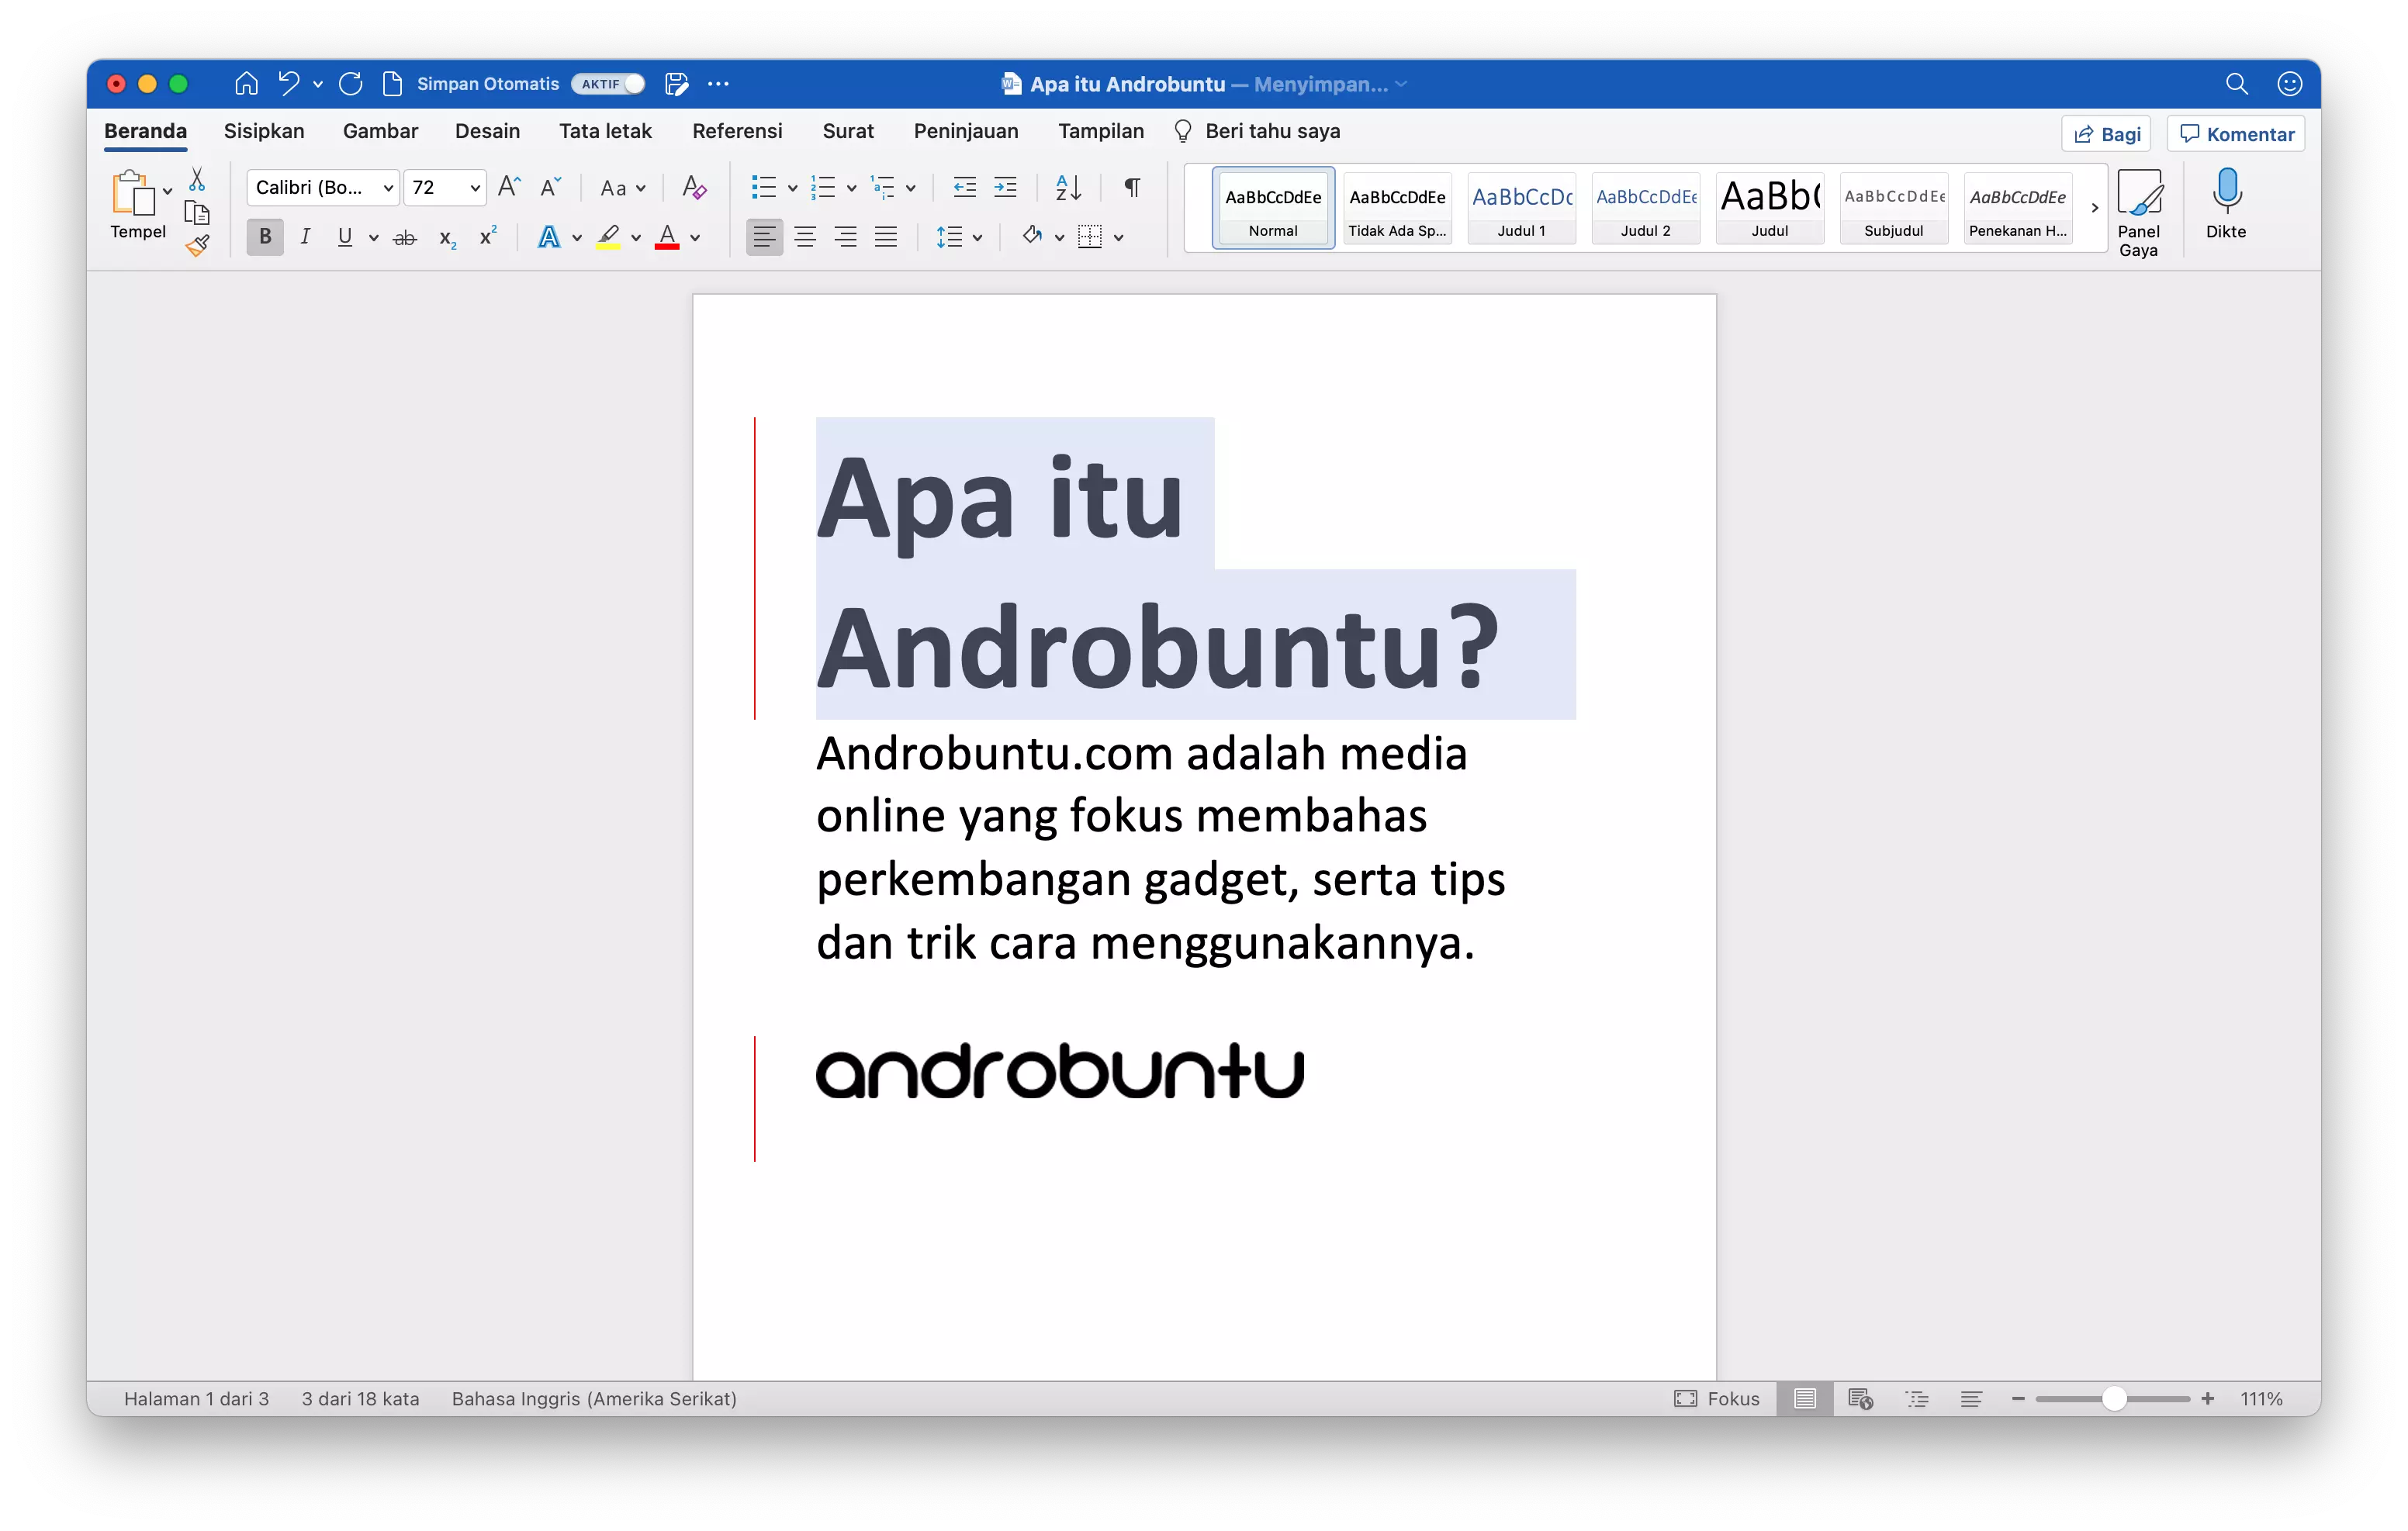The height and width of the screenshot is (1531, 2408).
Task: Increase font size with large A icon
Action: point(509,187)
